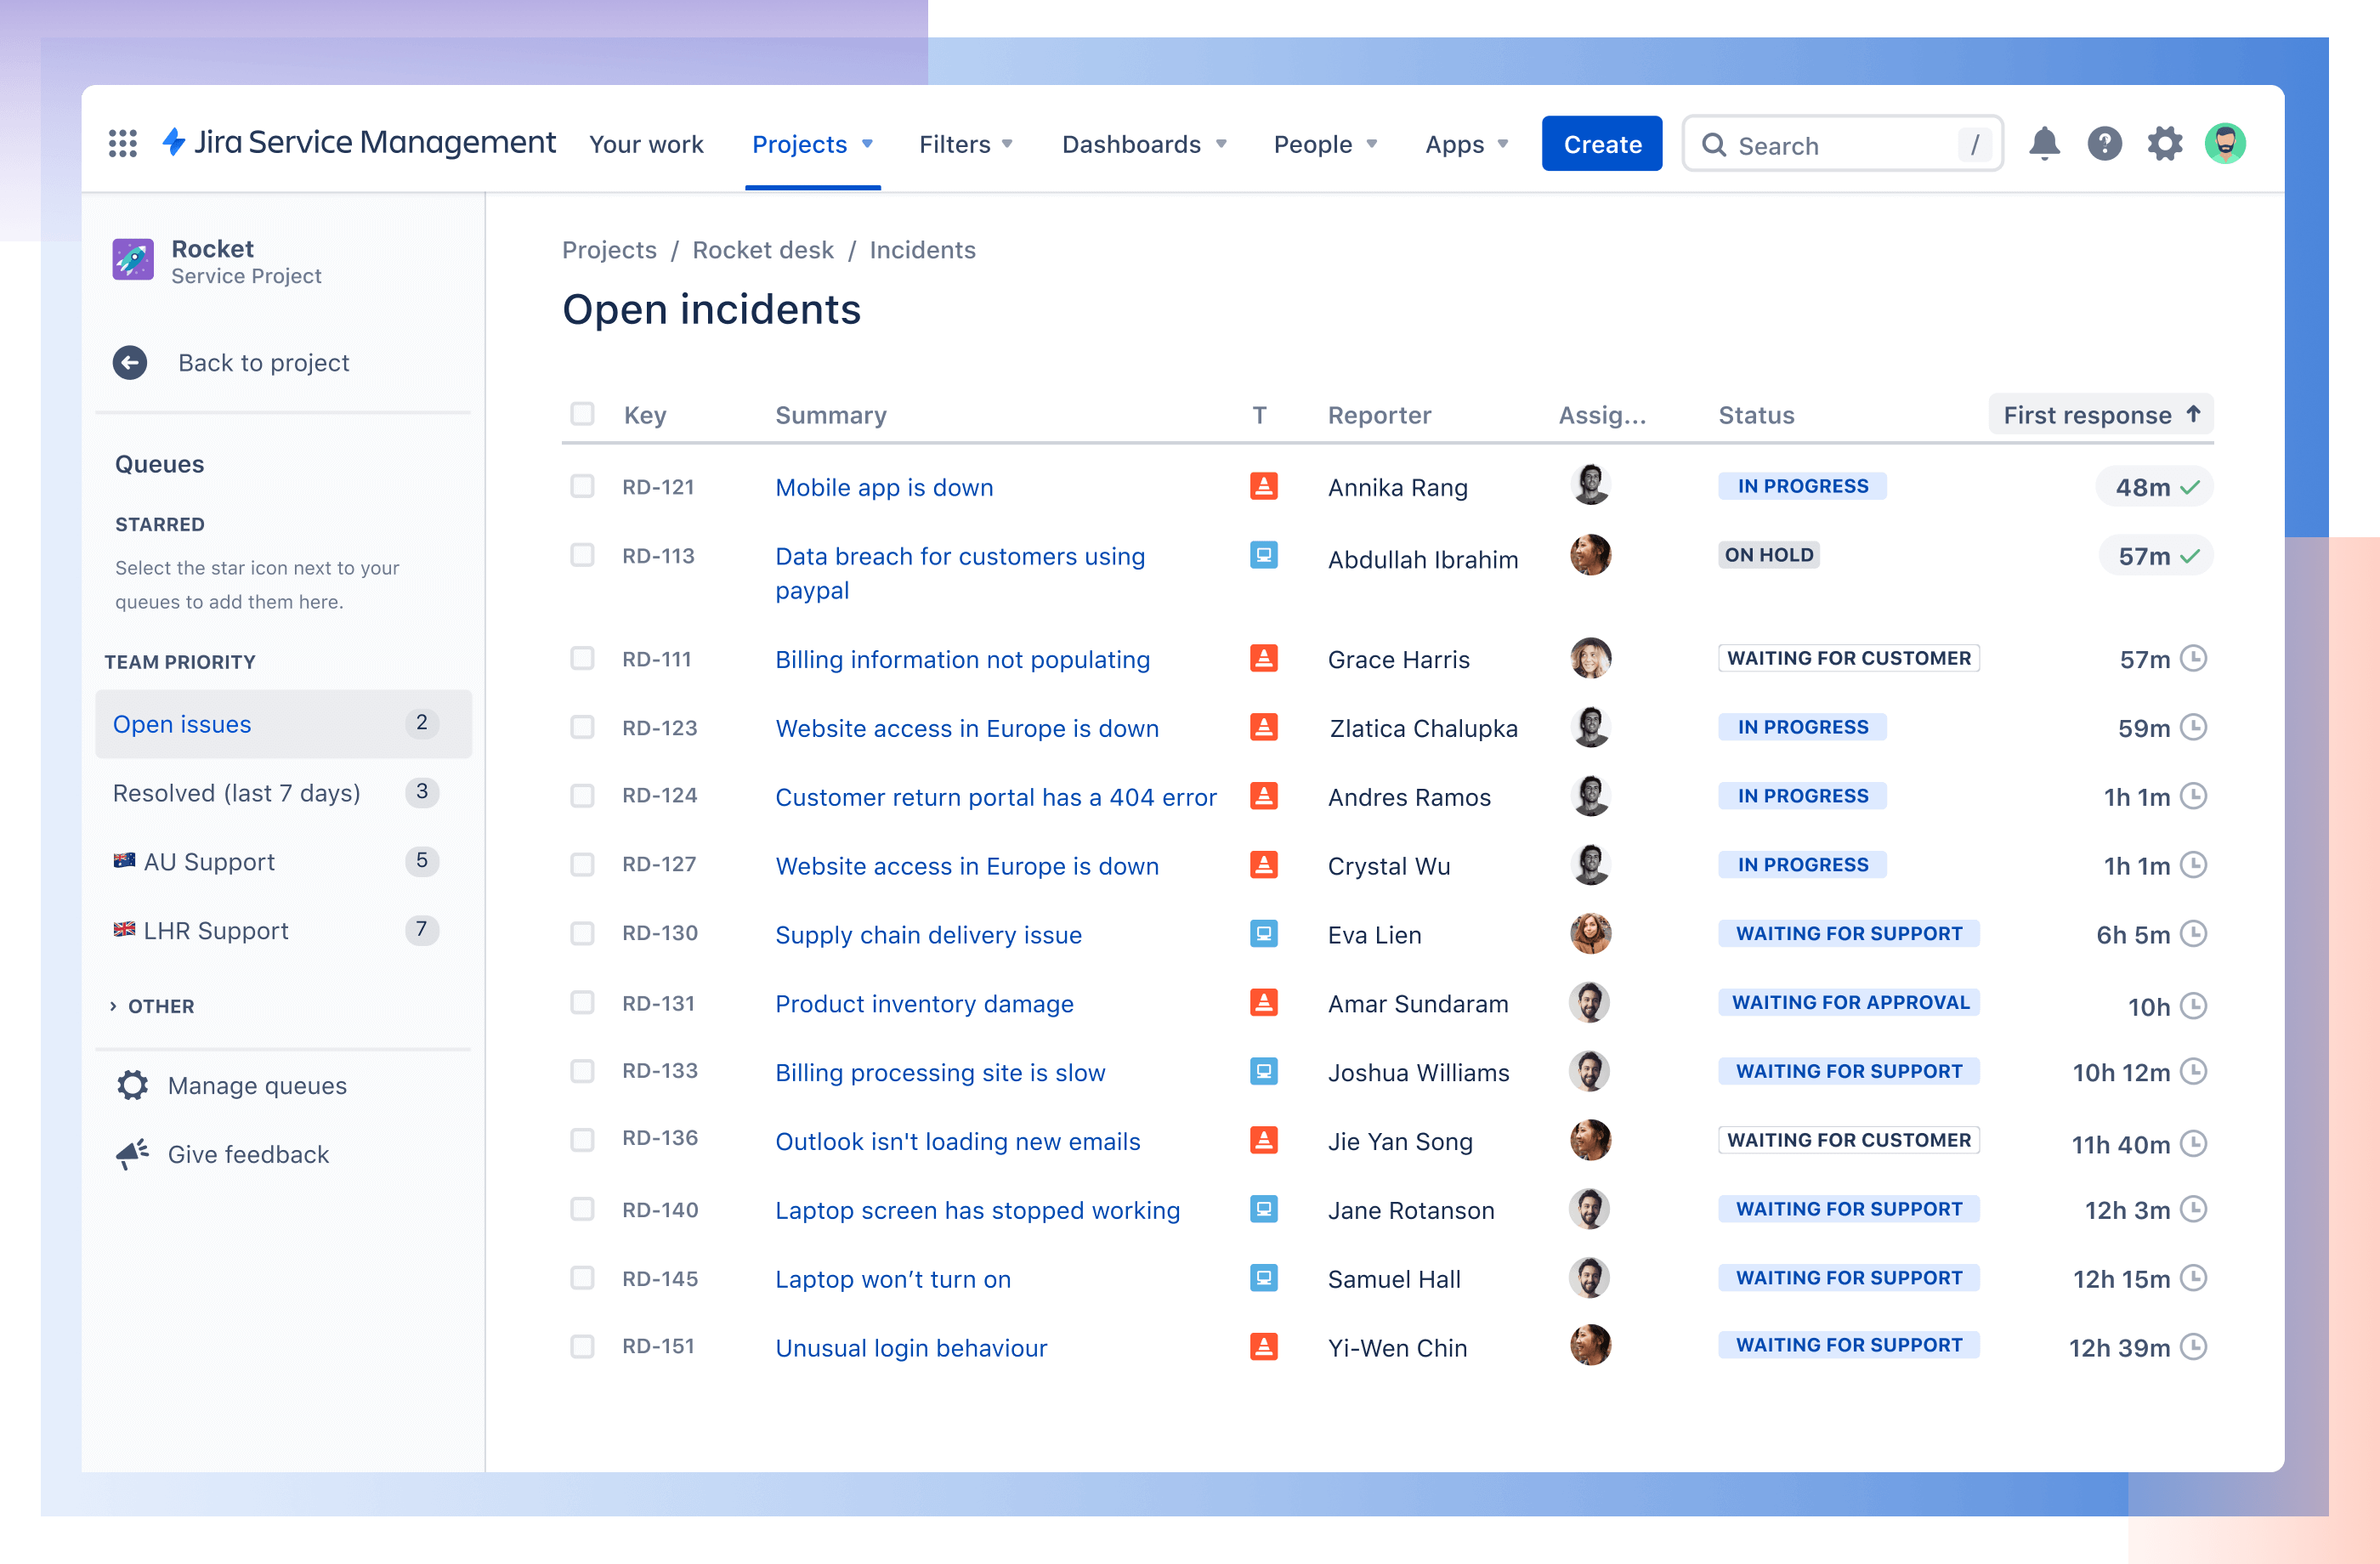Click the user avatar profile icon
Viewport: 2380px width, 1564px height.
(2226, 143)
